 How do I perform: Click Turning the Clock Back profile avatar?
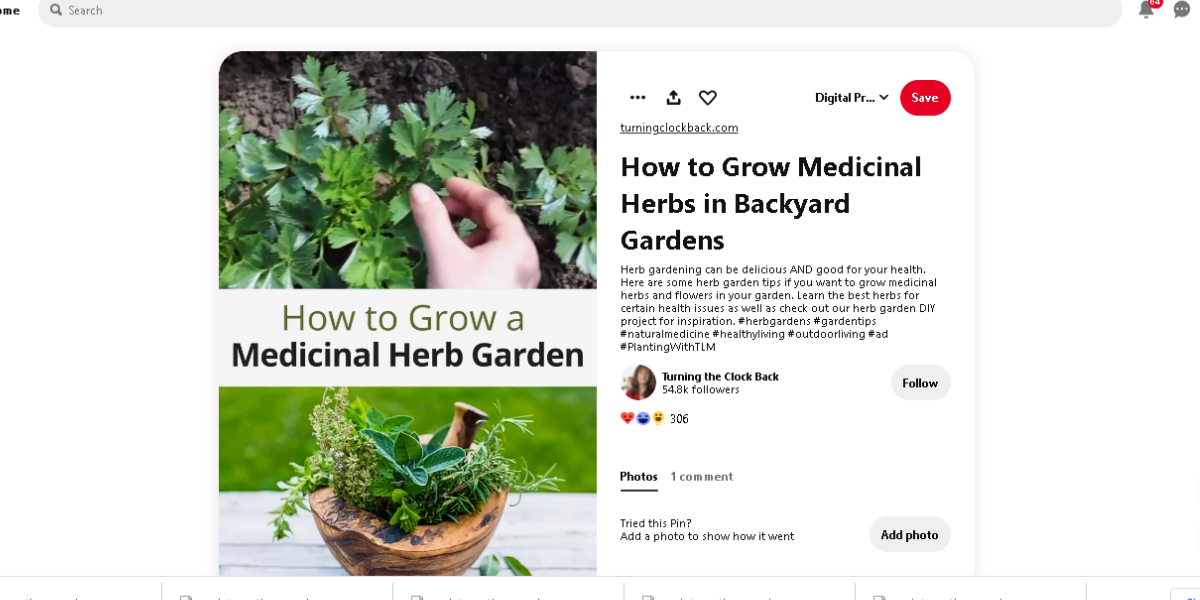click(638, 383)
